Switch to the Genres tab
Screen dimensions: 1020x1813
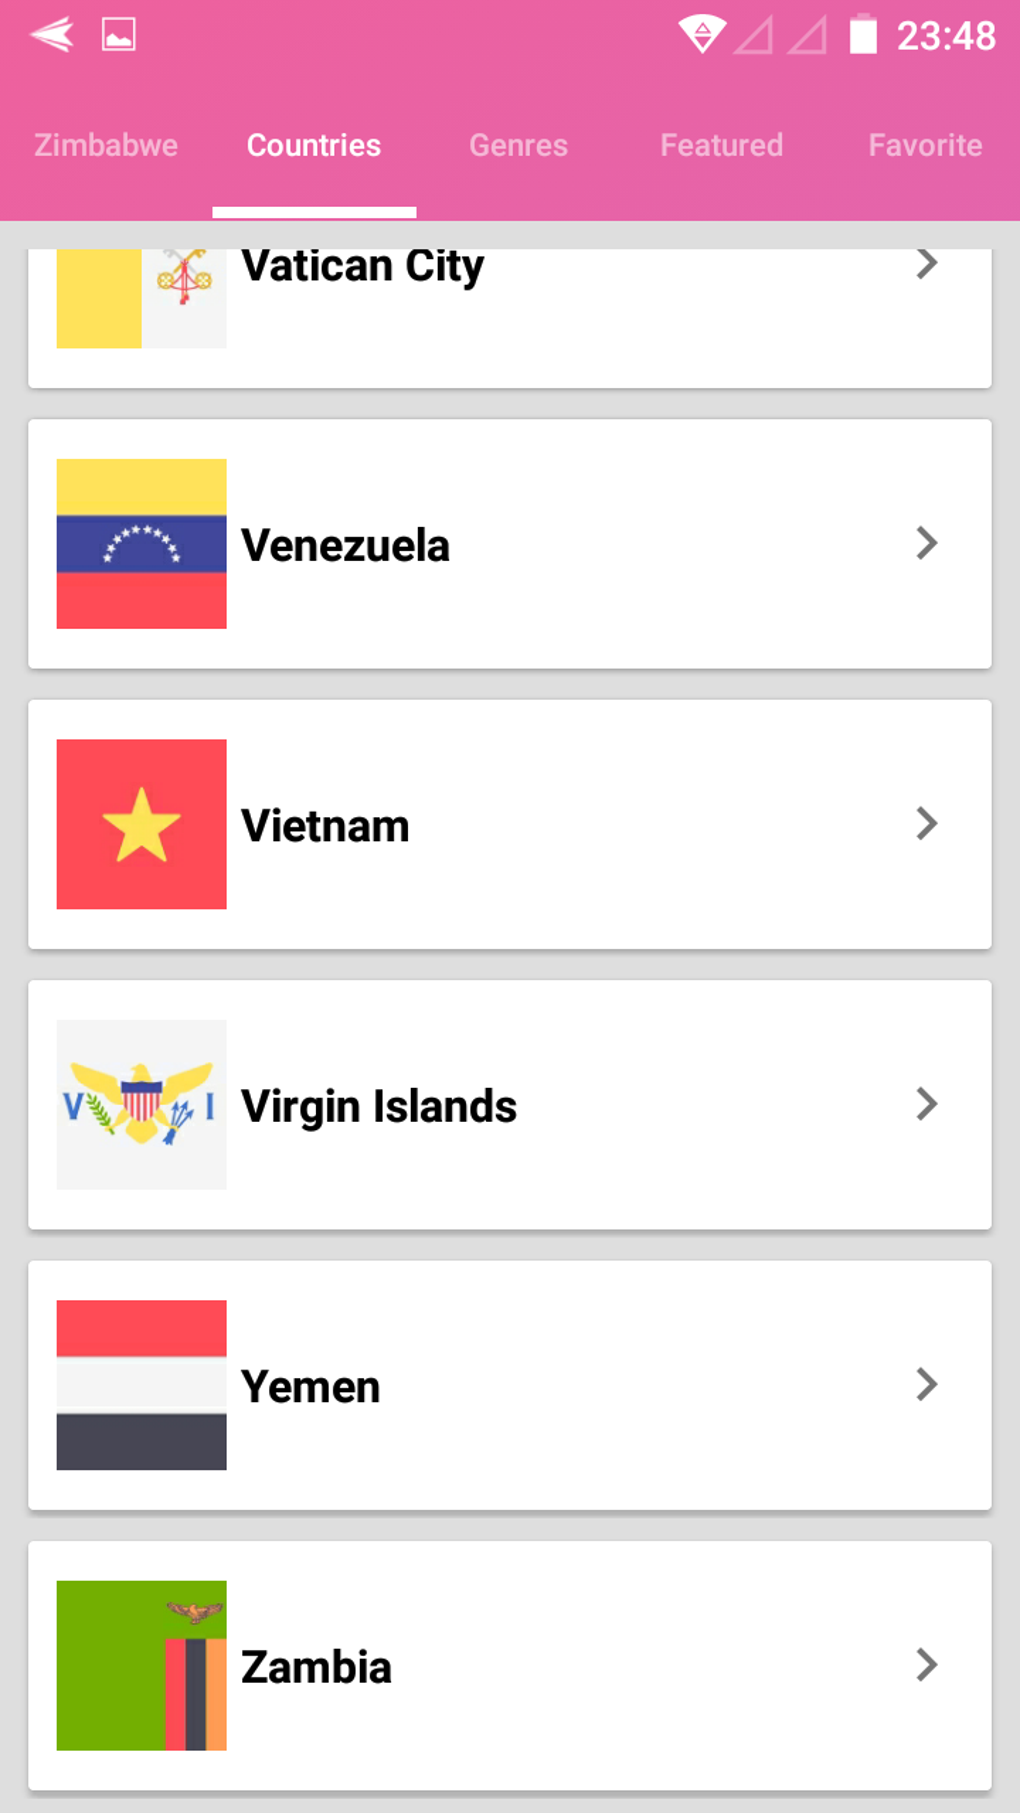click(x=518, y=146)
